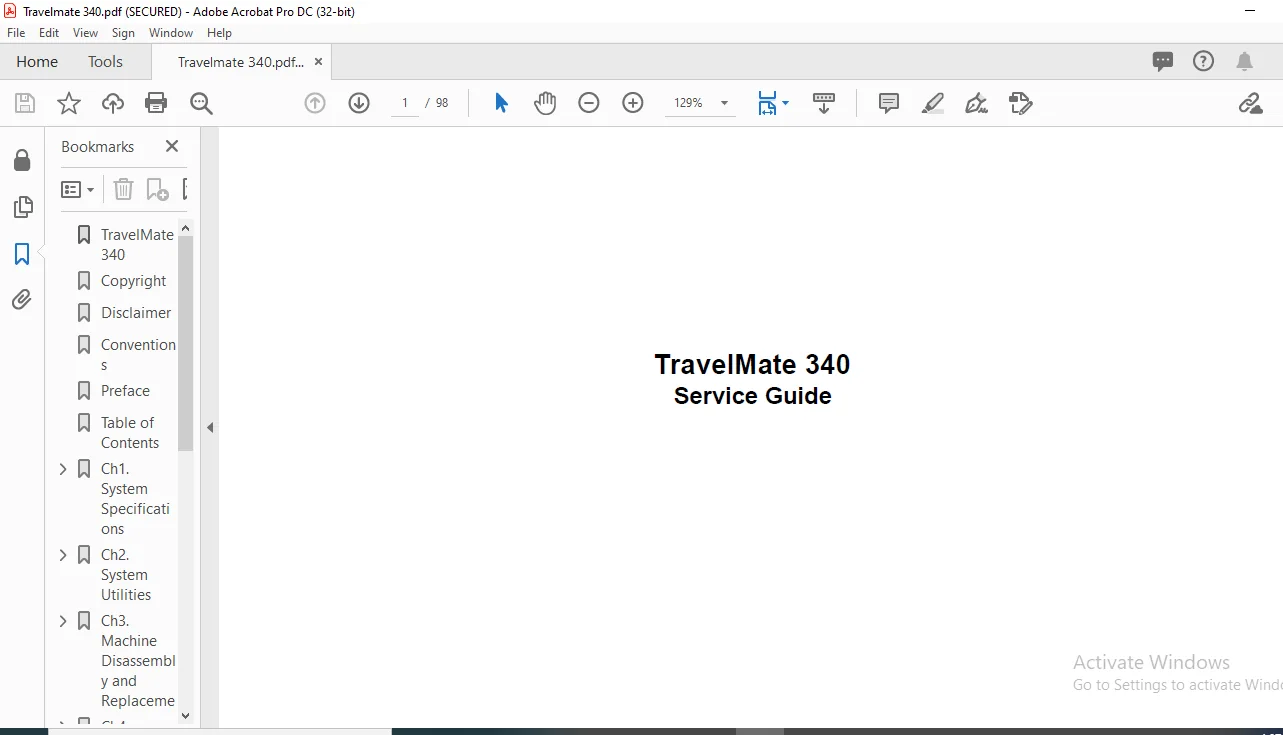Click the upload to cloud icon
1283x735 pixels.
tap(113, 103)
